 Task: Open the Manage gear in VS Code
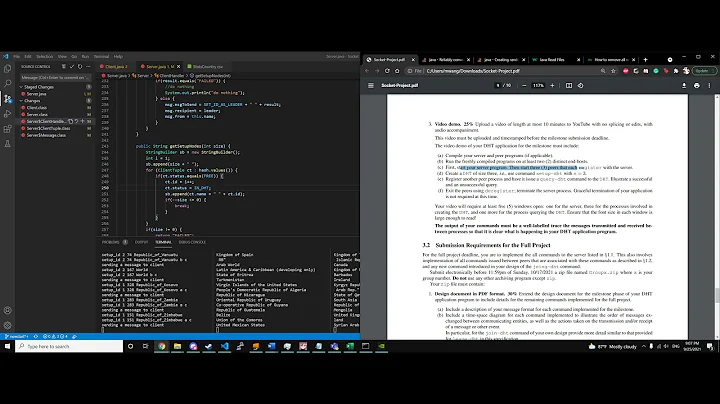[x=7, y=325]
